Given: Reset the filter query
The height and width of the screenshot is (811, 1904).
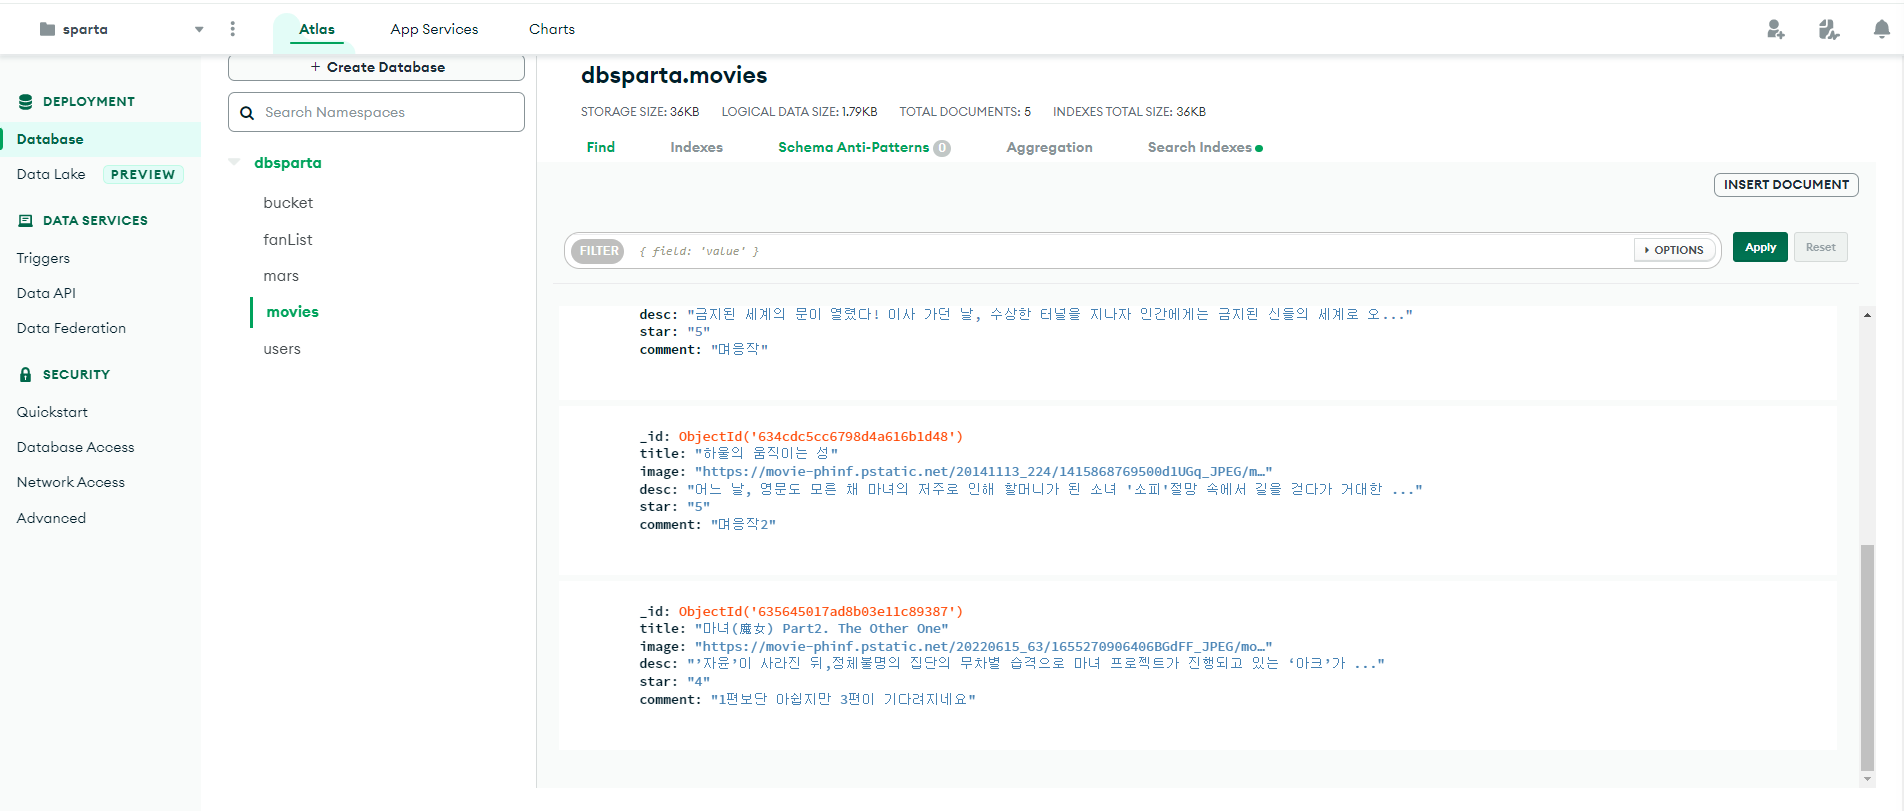Looking at the screenshot, I should (x=1820, y=247).
